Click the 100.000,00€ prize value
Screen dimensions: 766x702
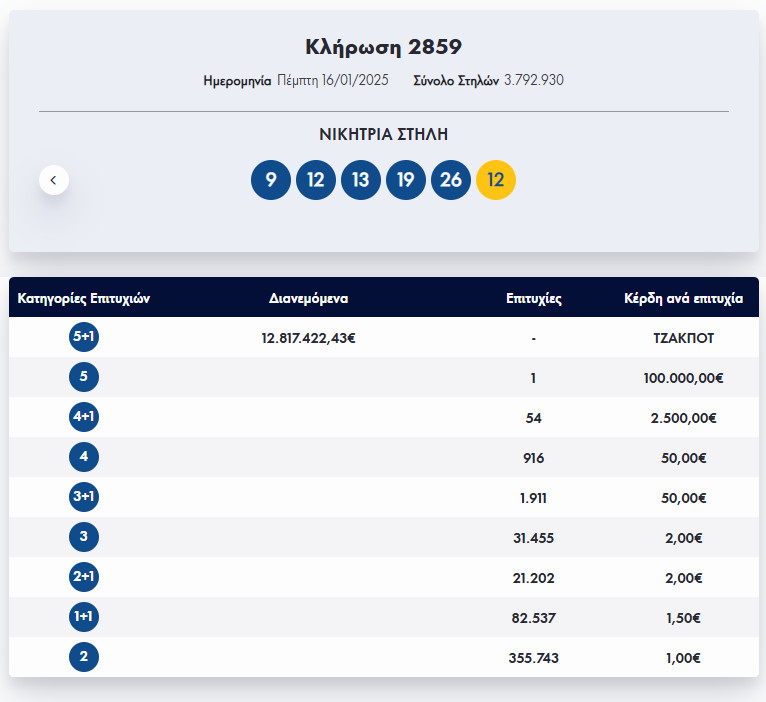(683, 378)
